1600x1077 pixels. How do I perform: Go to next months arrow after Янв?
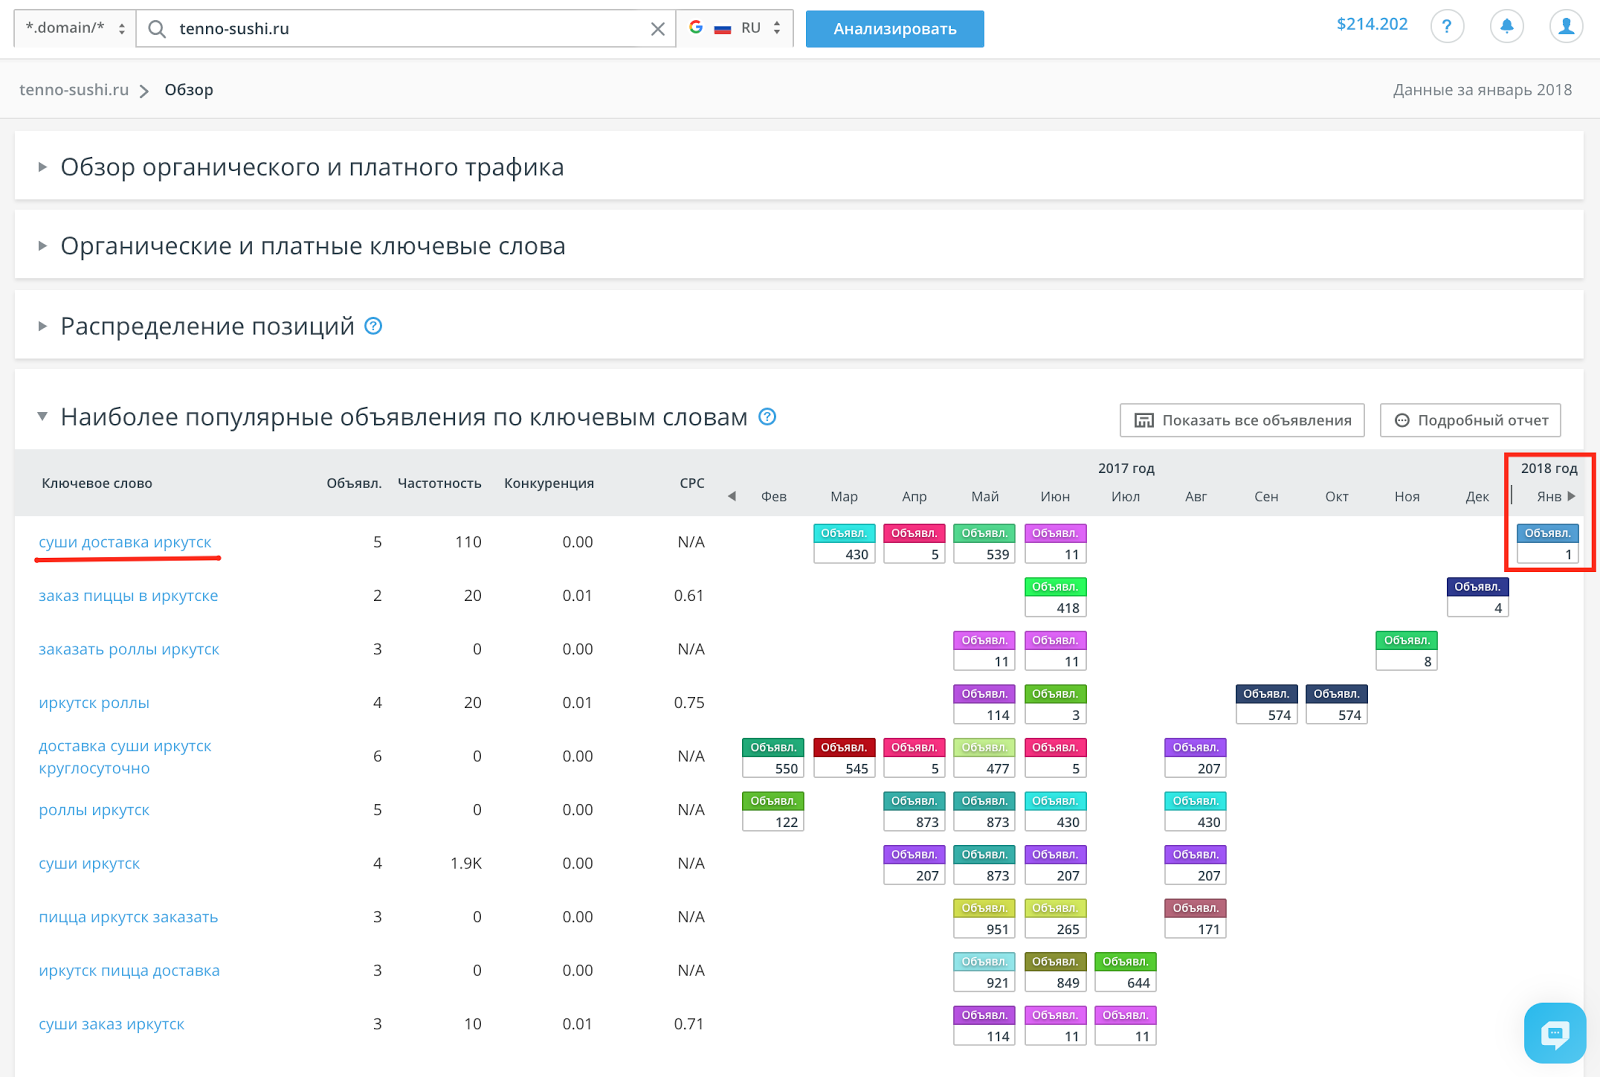[x=1571, y=496]
